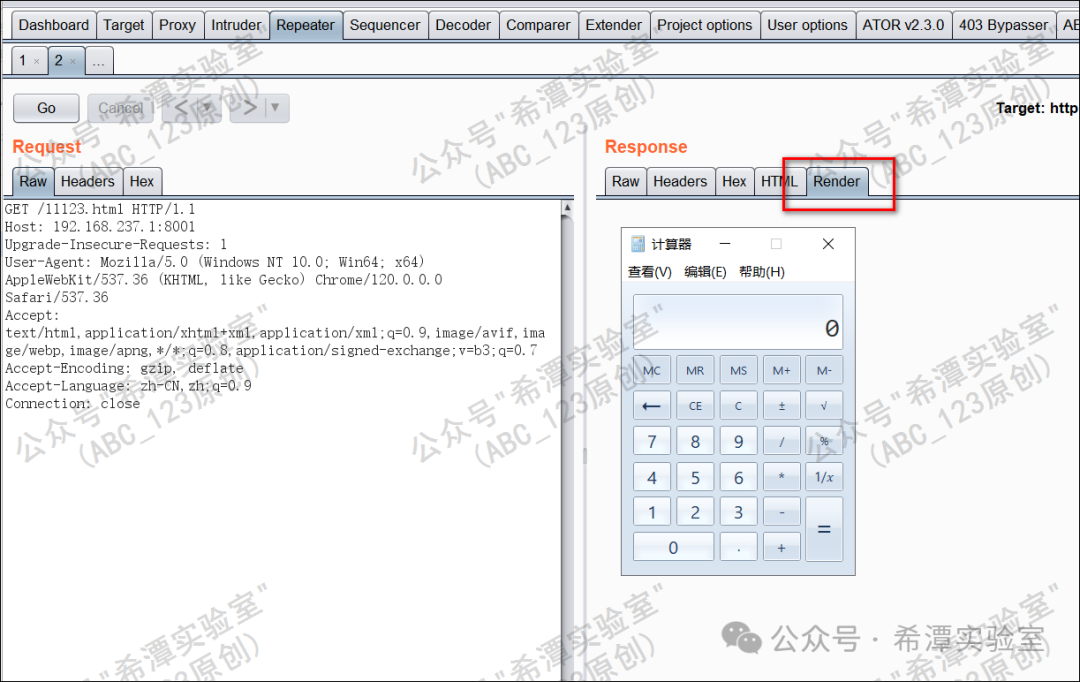
Task: Click calculator plus button
Action: [x=782, y=548]
